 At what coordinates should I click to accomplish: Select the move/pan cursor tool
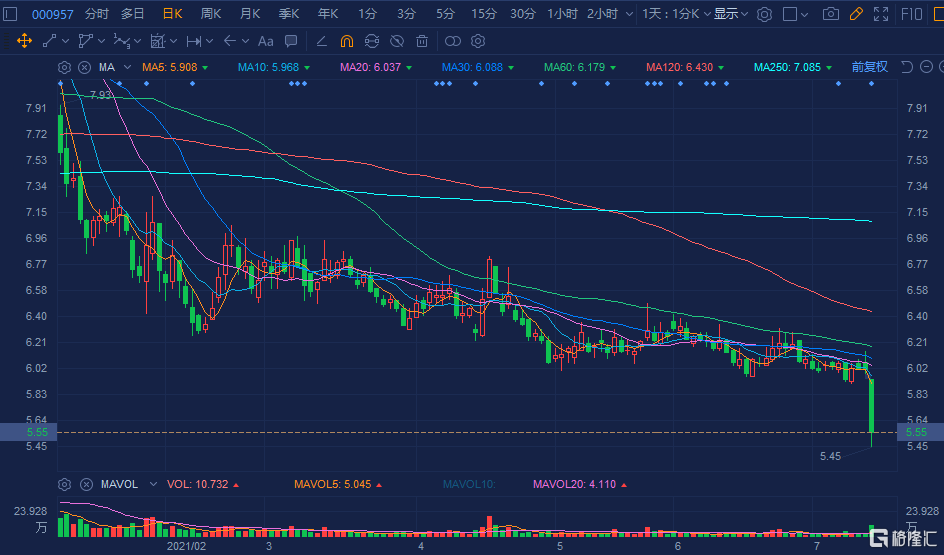(24, 41)
